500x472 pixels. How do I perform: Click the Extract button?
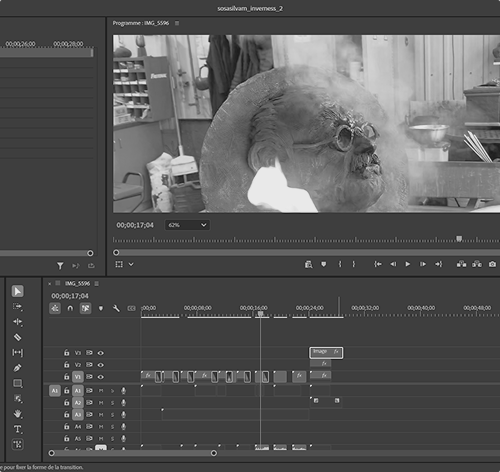point(477,264)
